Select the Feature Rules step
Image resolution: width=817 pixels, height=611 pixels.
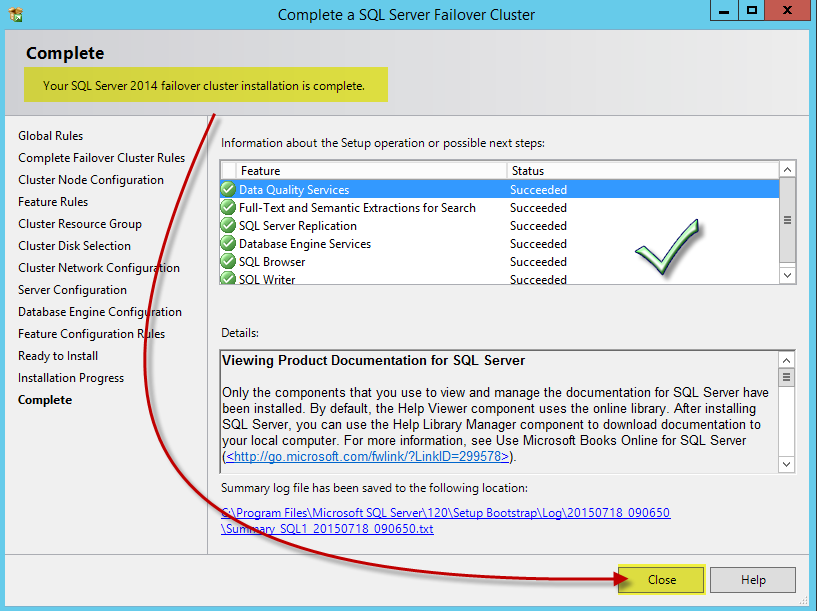pos(53,202)
